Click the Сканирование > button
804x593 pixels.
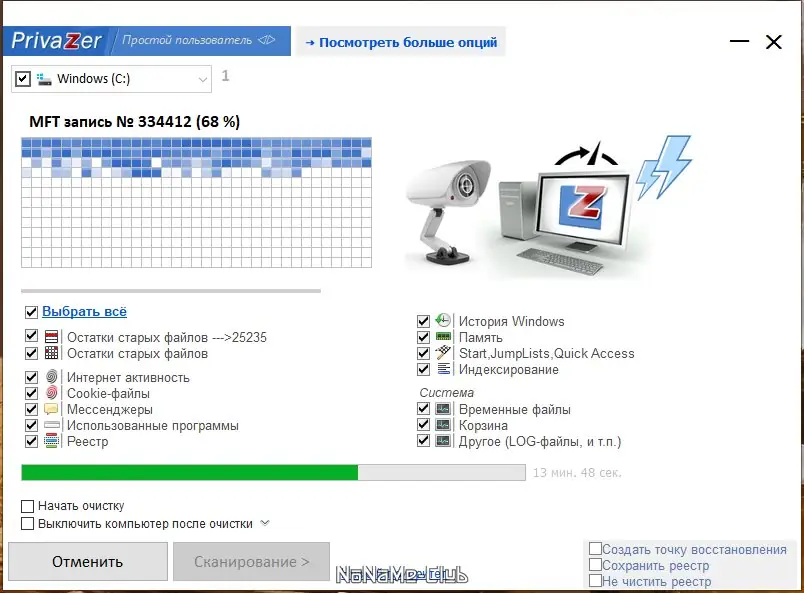(251, 562)
